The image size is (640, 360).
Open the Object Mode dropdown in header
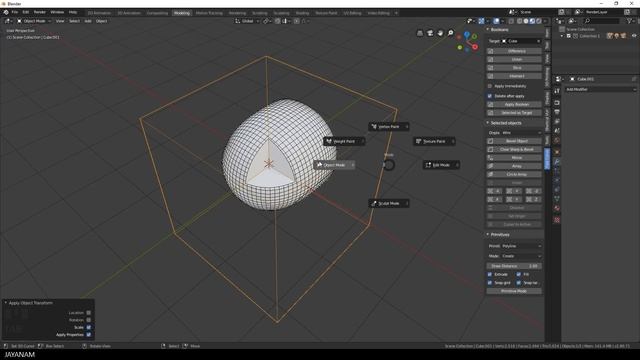[34, 21]
